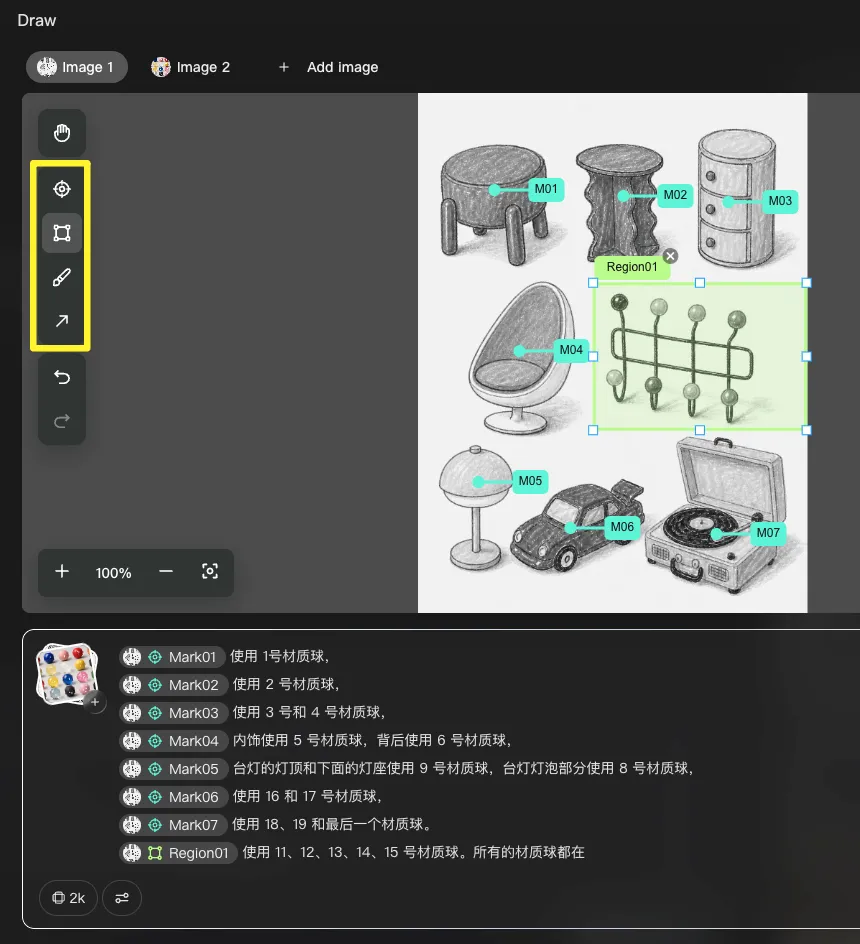Click the undo icon
Image resolution: width=860 pixels, height=944 pixels.
62,377
